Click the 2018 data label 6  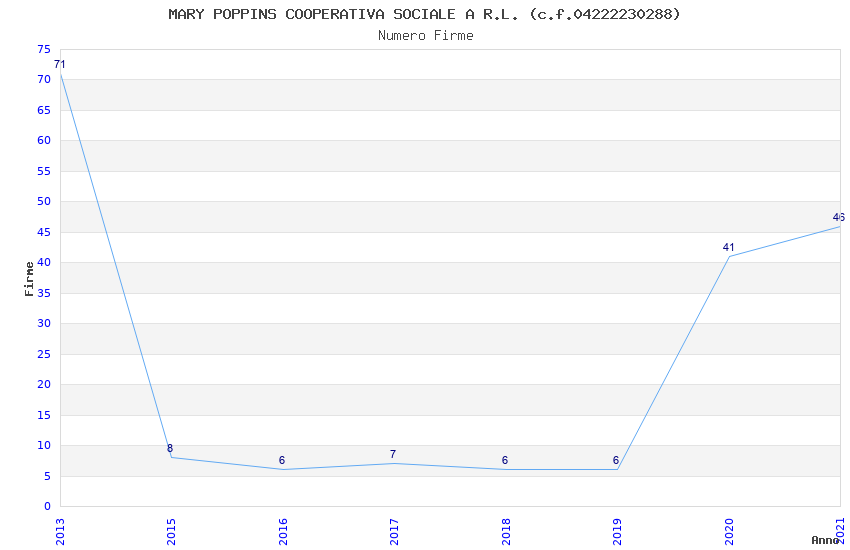[505, 460]
